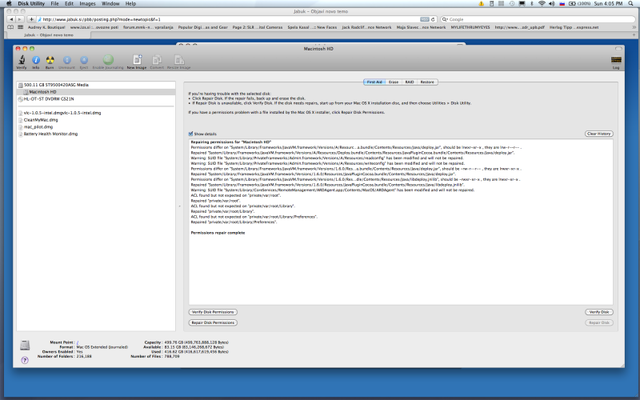
Task: Open the Disk Utility application menu
Action: click(x=31, y=3)
